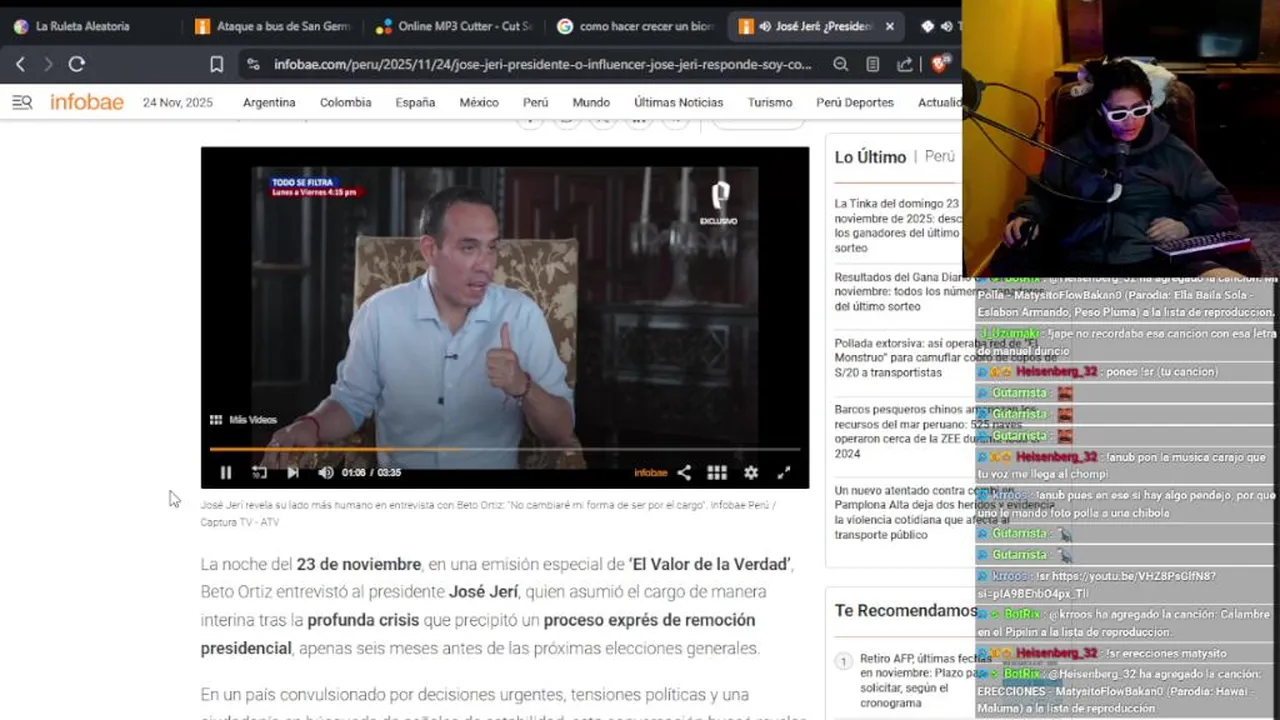Go back with browser back arrow
1280x720 pixels.
pyautogui.click(x=20, y=64)
